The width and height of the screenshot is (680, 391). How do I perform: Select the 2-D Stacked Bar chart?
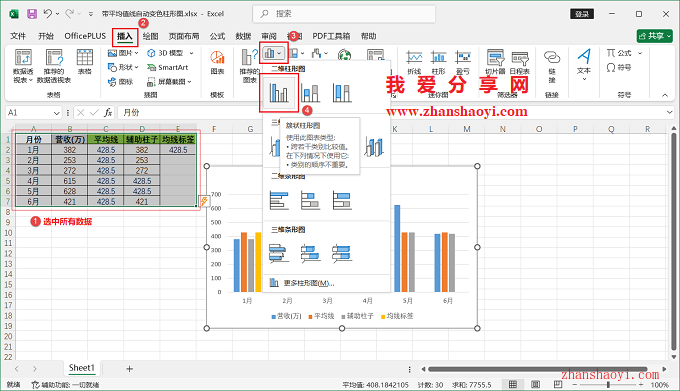(311, 200)
